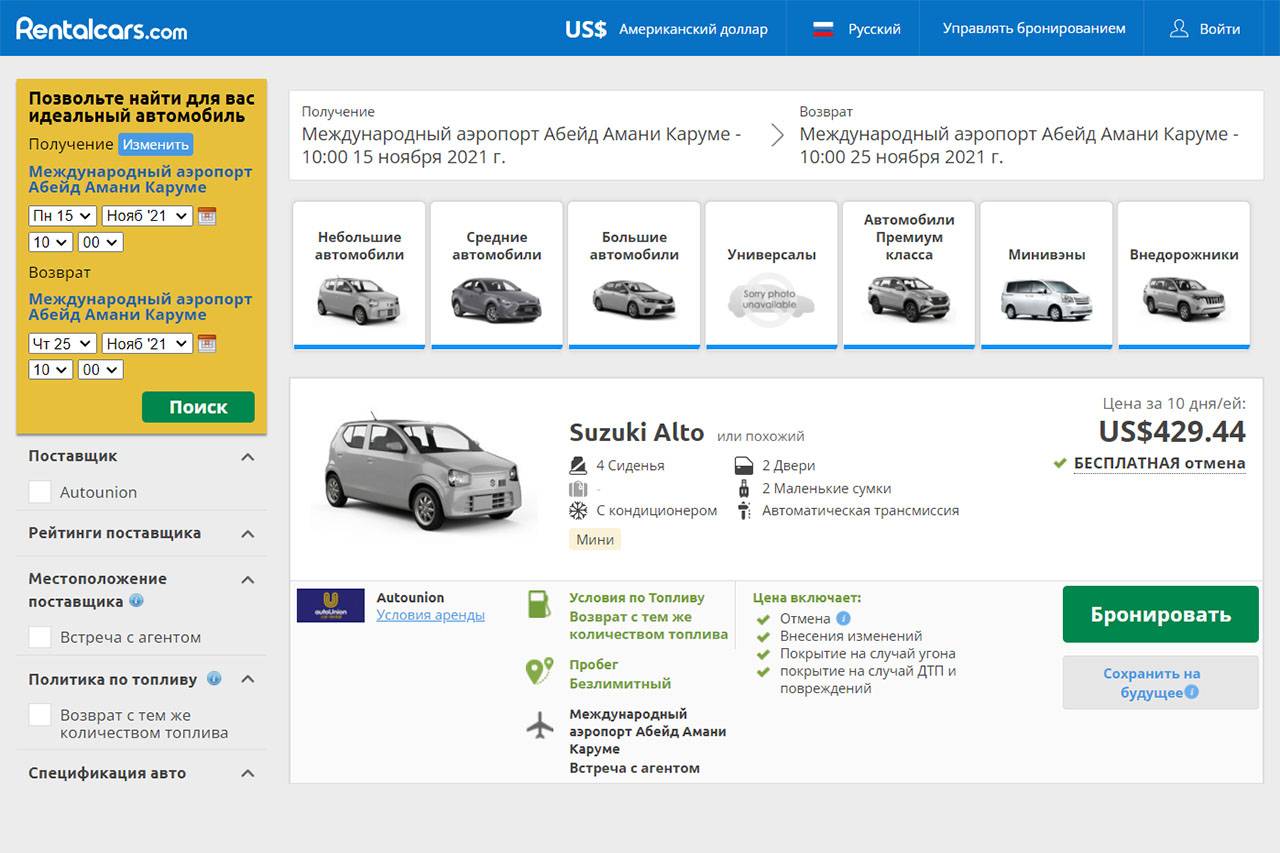Click info icon next to Отмена
This screenshot has height=853, width=1280.
click(x=843, y=618)
